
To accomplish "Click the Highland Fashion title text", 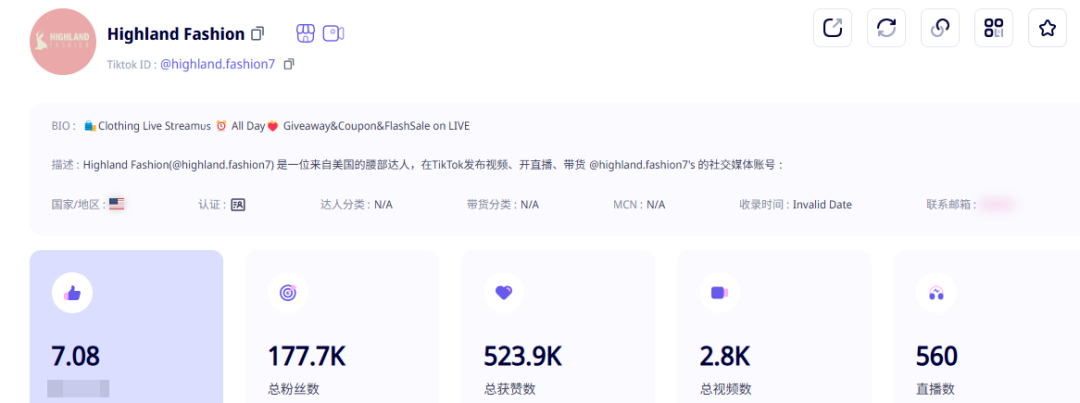I will 176,34.
